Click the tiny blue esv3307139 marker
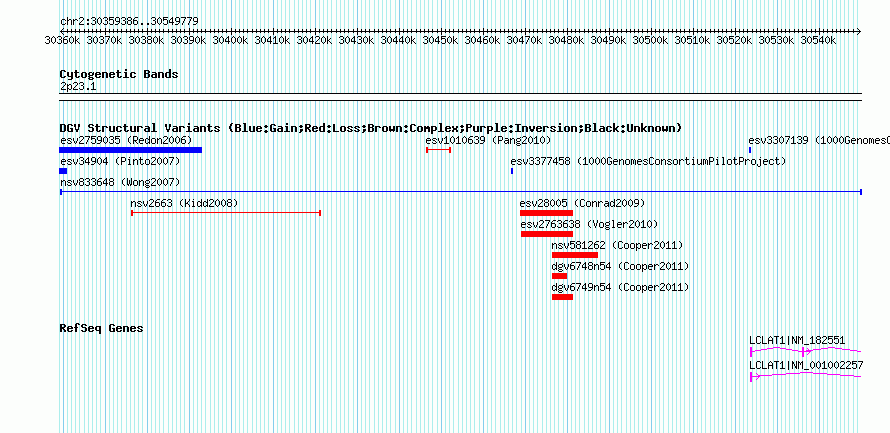The height and width of the screenshot is (433, 890). tap(750, 150)
